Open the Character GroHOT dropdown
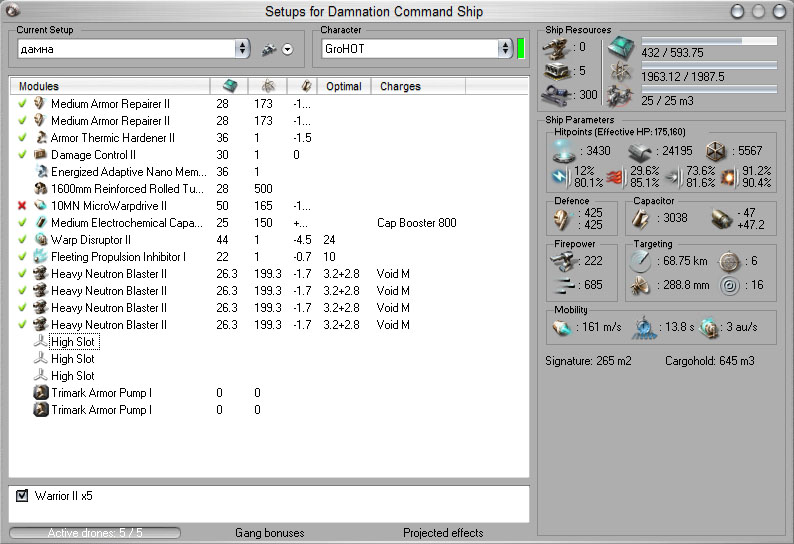Screen dimensions: 794x544 [417, 49]
